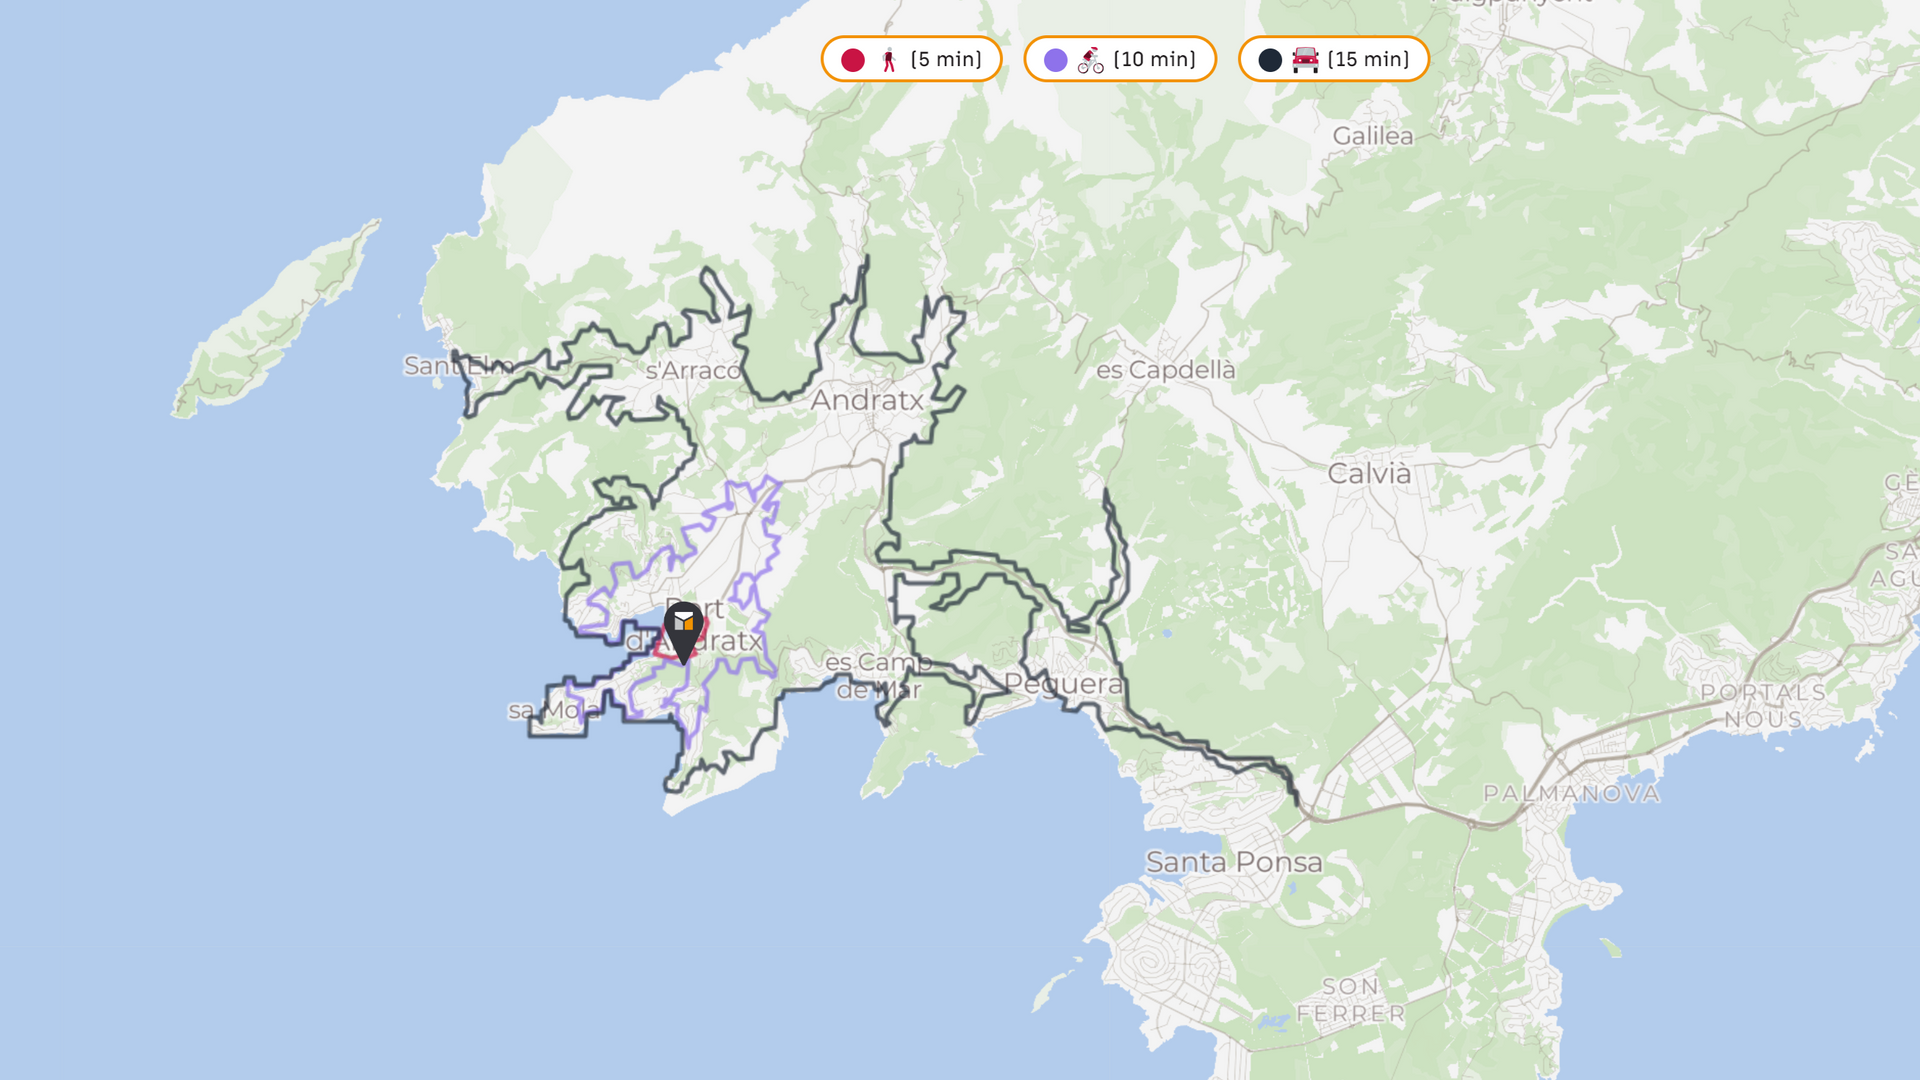The height and width of the screenshot is (1080, 1920).
Task: Select the red 5 min color dot
Action: click(853, 60)
